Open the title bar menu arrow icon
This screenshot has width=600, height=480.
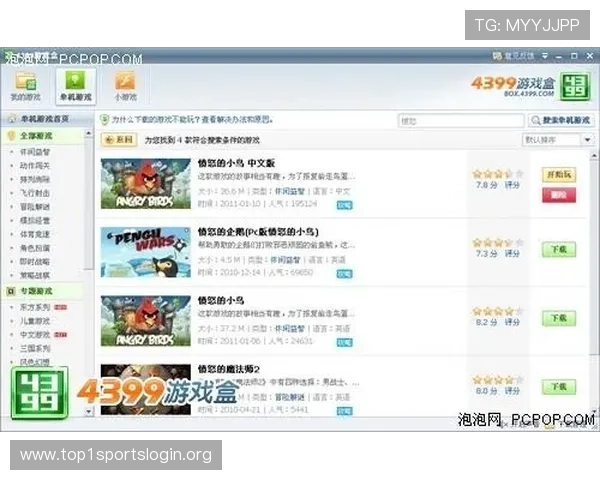coord(545,56)
